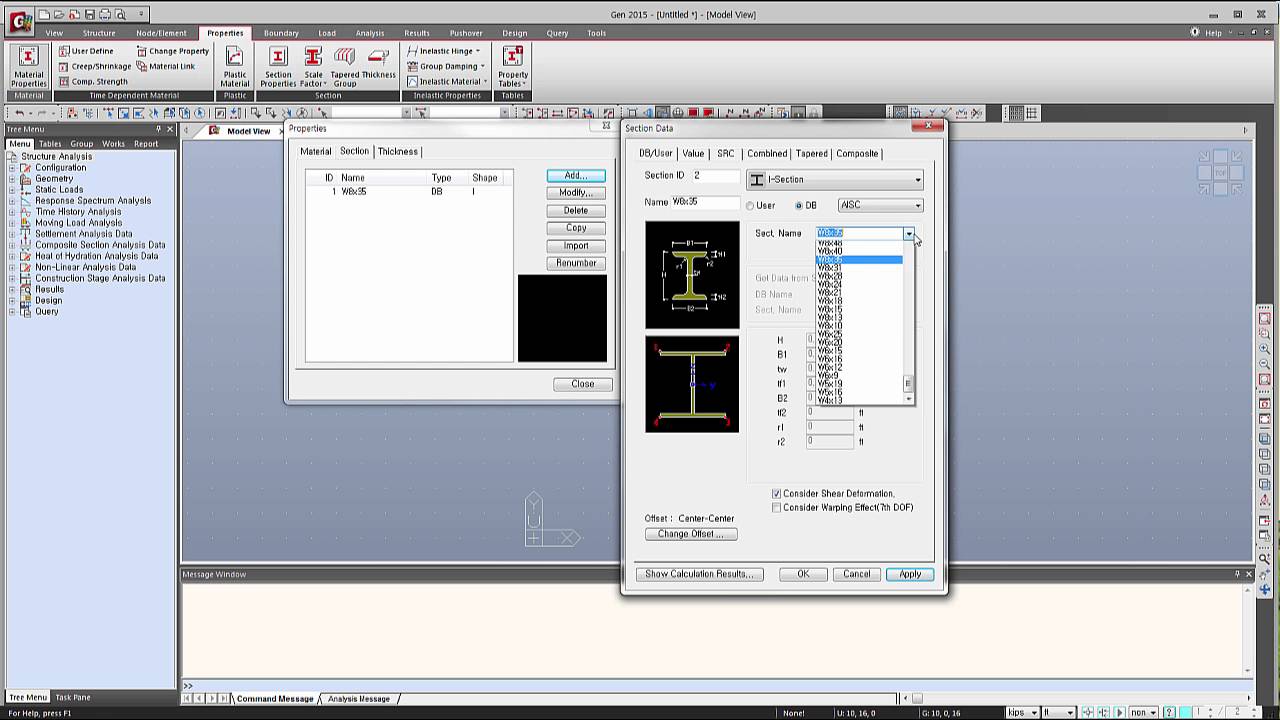Image resolution: width=1280 pixels, height=720 pixels.
Task: Switch to Value tab in Section Data
Action: point(693,153)
